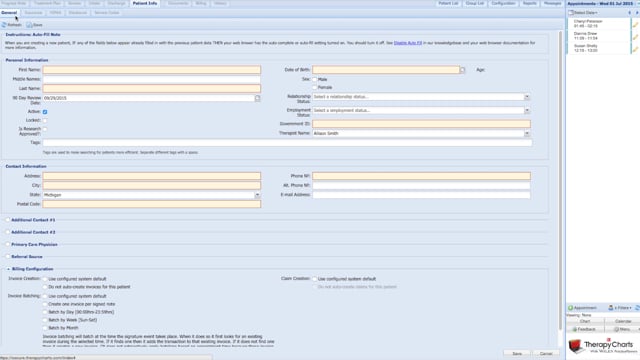Select Batch by Day option
This screenshot has height=360, width=640.
[x=45, y=312]
